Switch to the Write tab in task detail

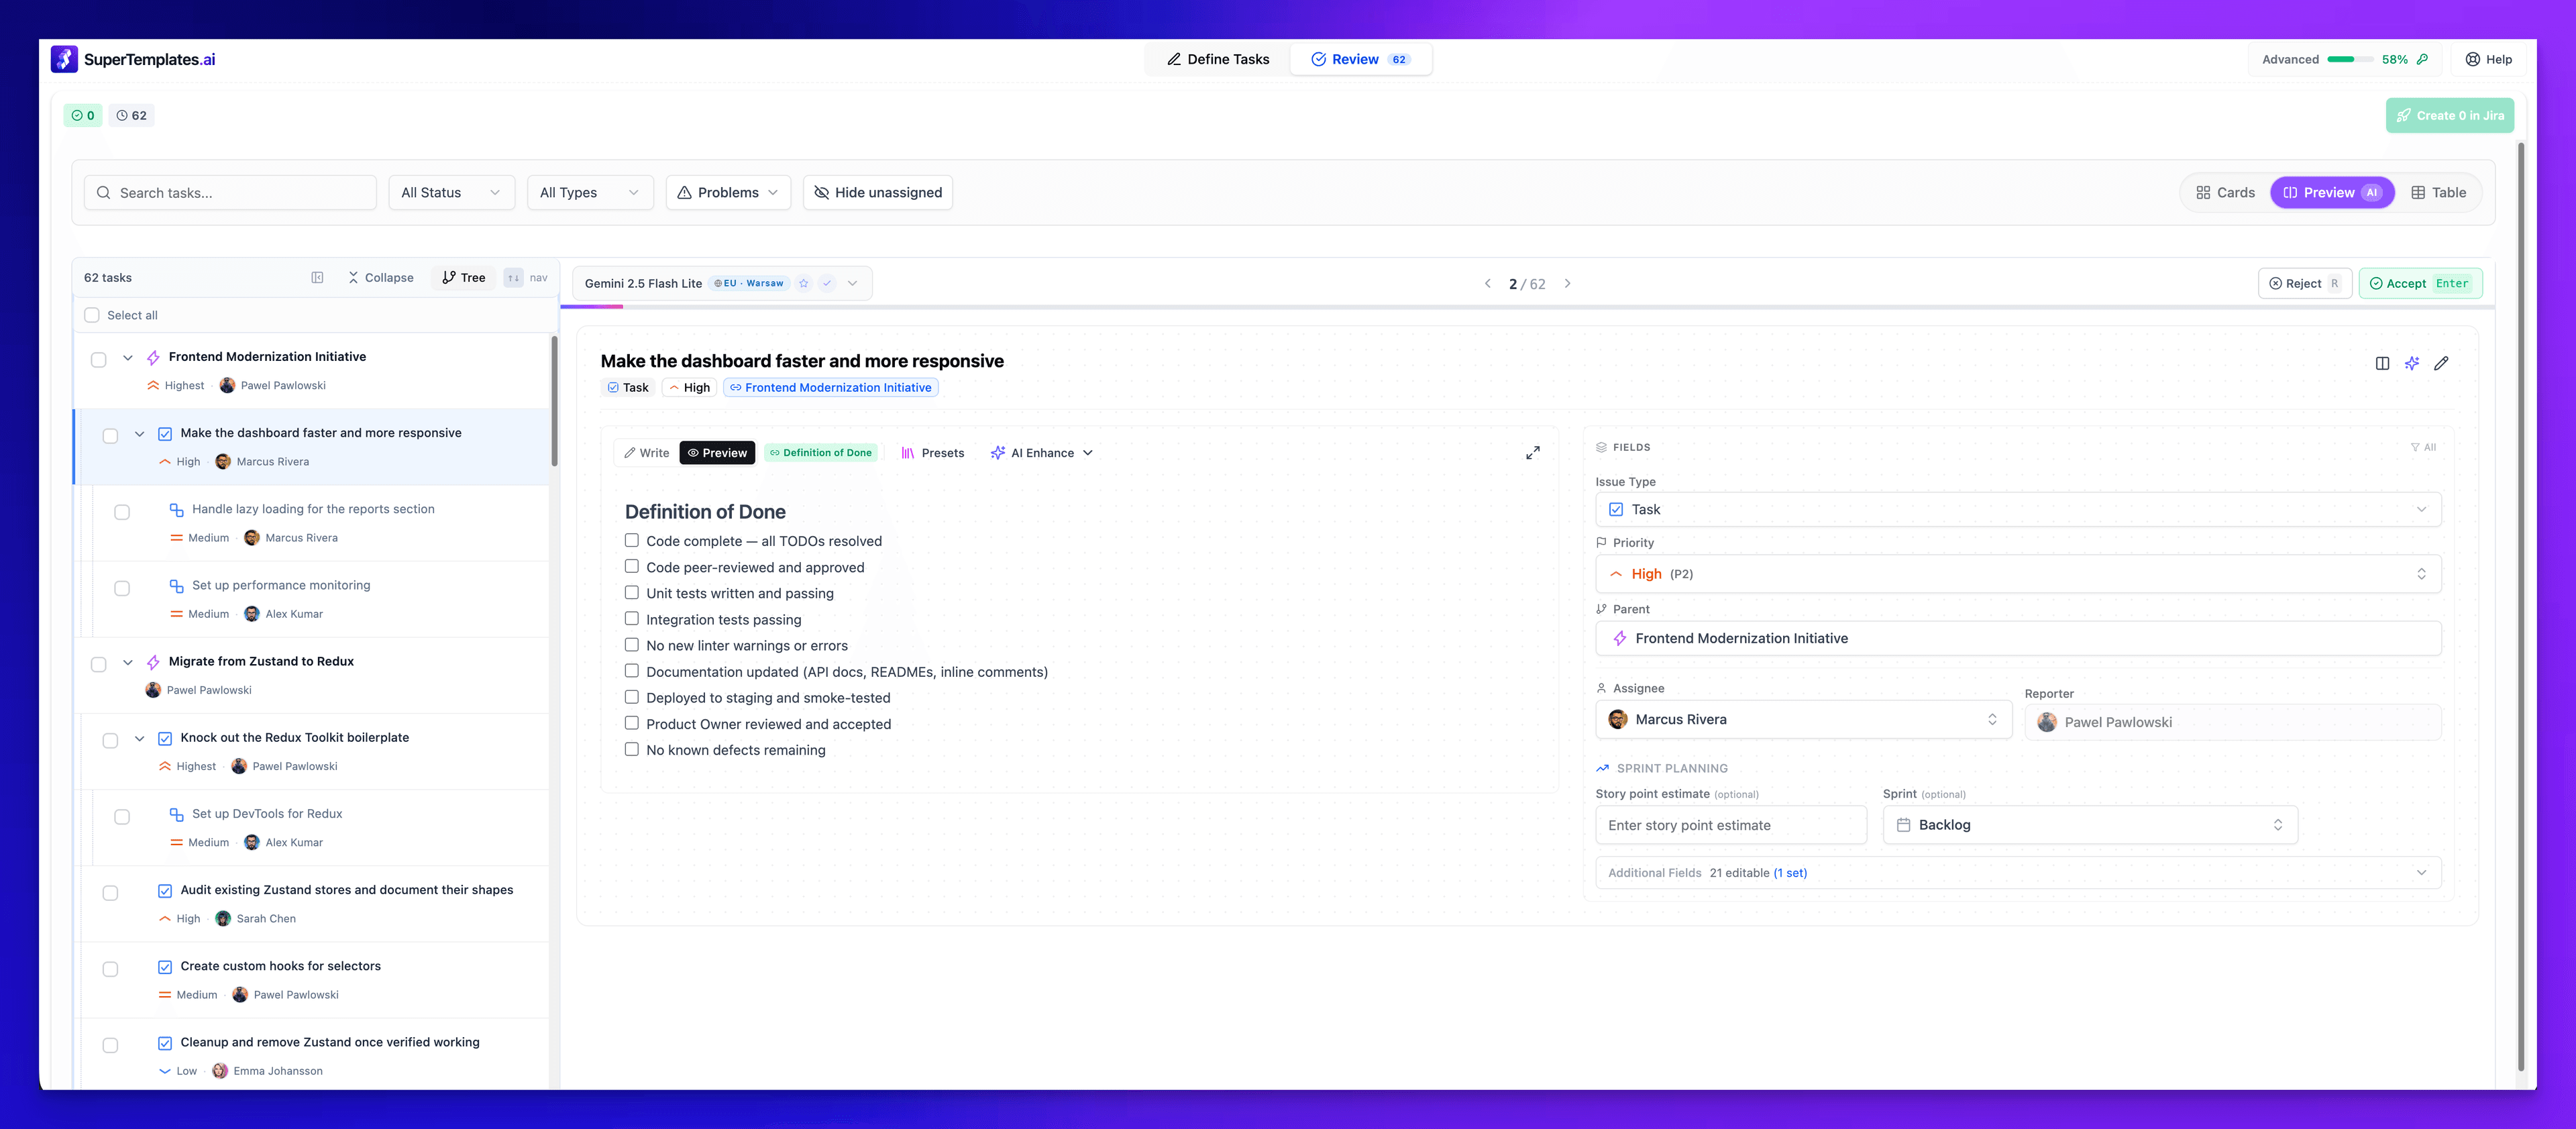(645, 452)
